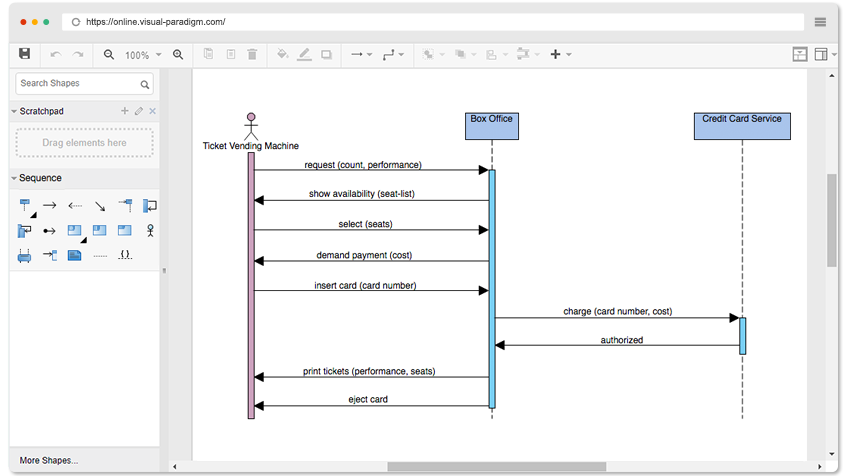Select the dark blue Note shape
Screen dimensions: 848x476
(x=75, y=255)
